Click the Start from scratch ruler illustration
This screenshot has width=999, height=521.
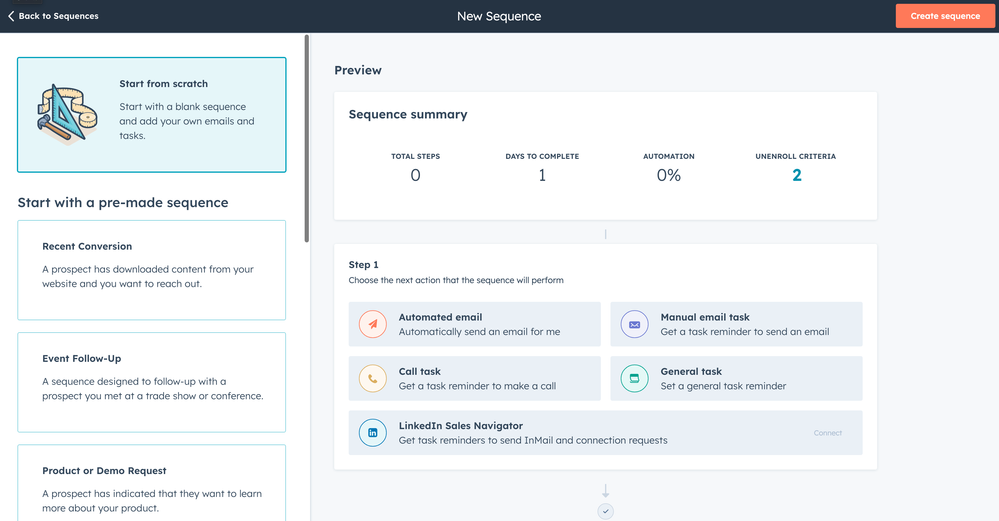[64, 114]
